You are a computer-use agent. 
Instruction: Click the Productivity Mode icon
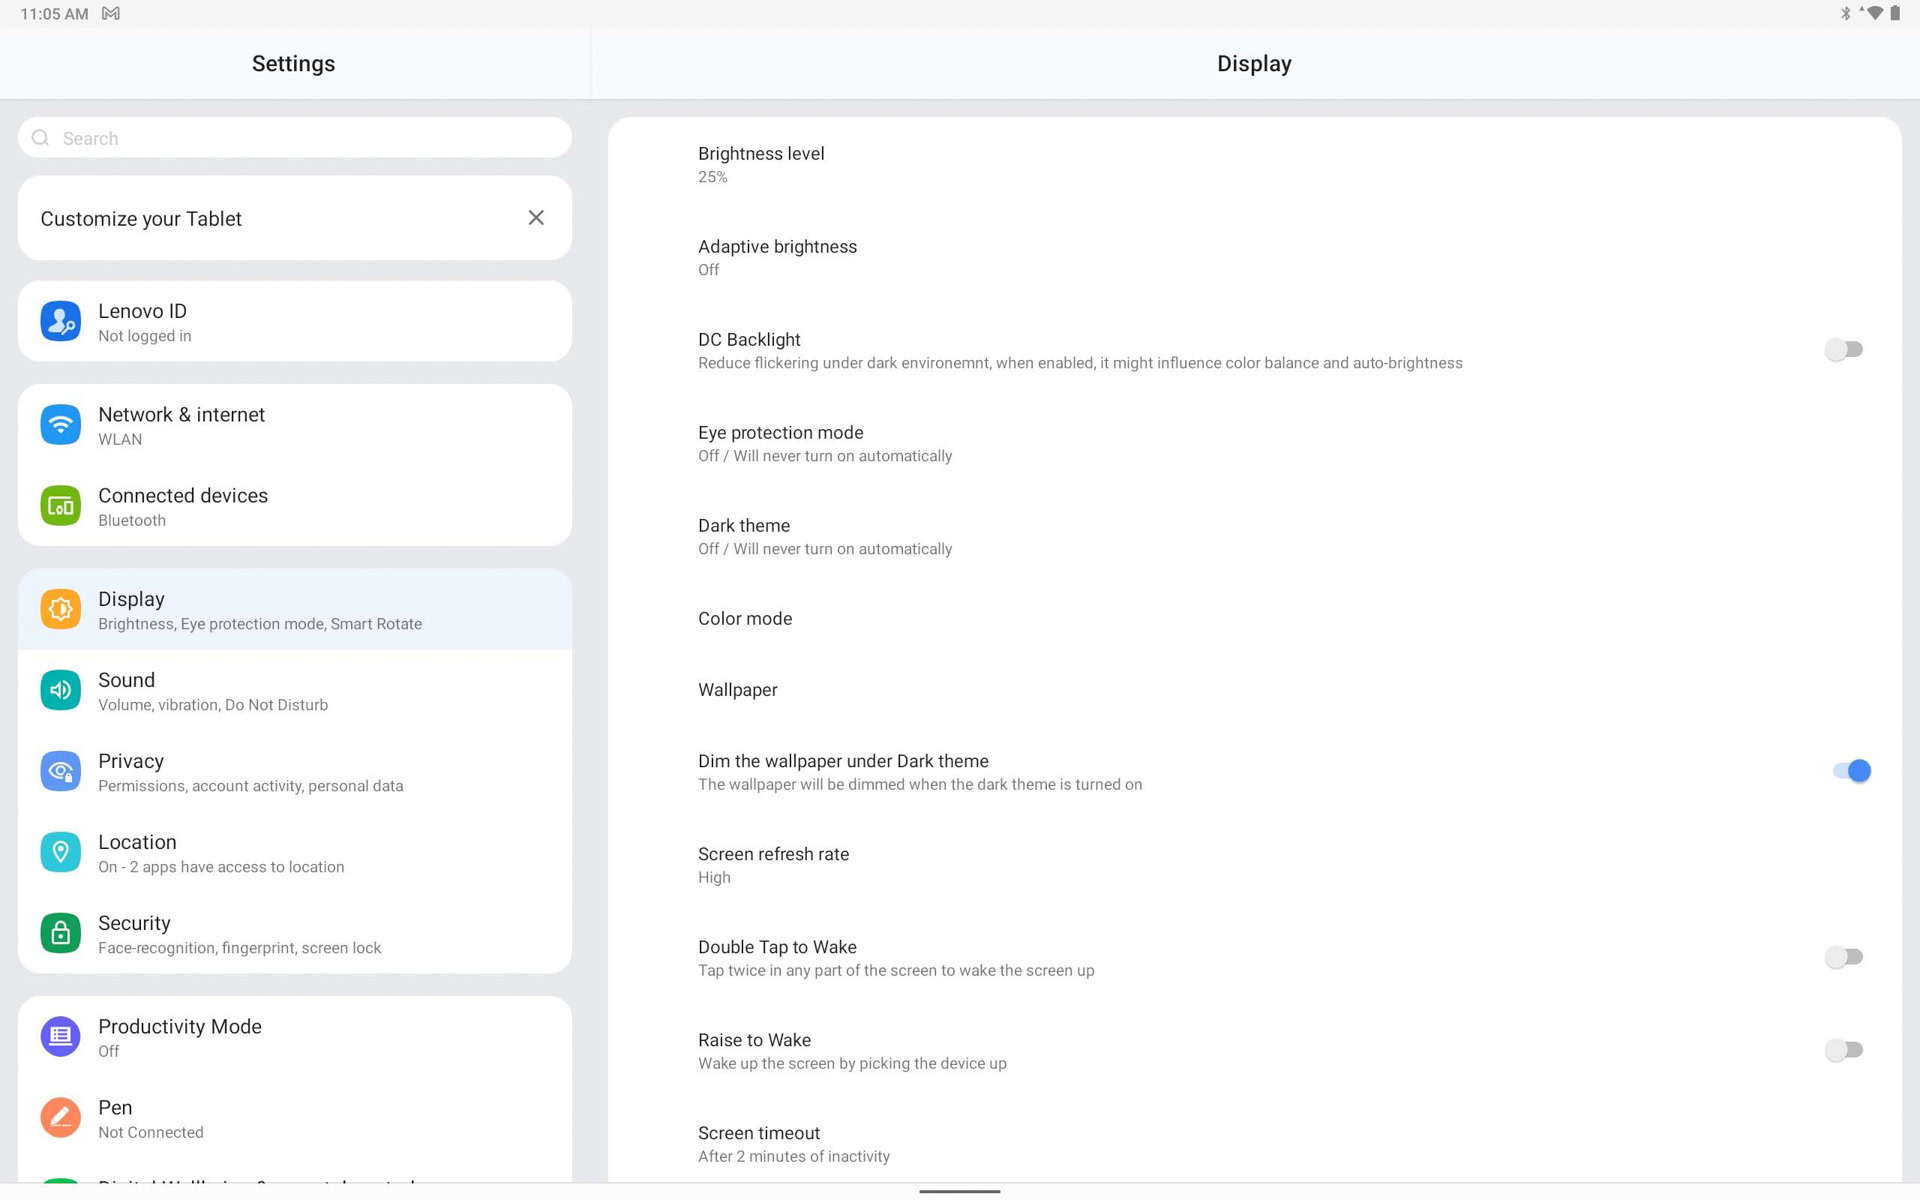[x=60, y=1037]
